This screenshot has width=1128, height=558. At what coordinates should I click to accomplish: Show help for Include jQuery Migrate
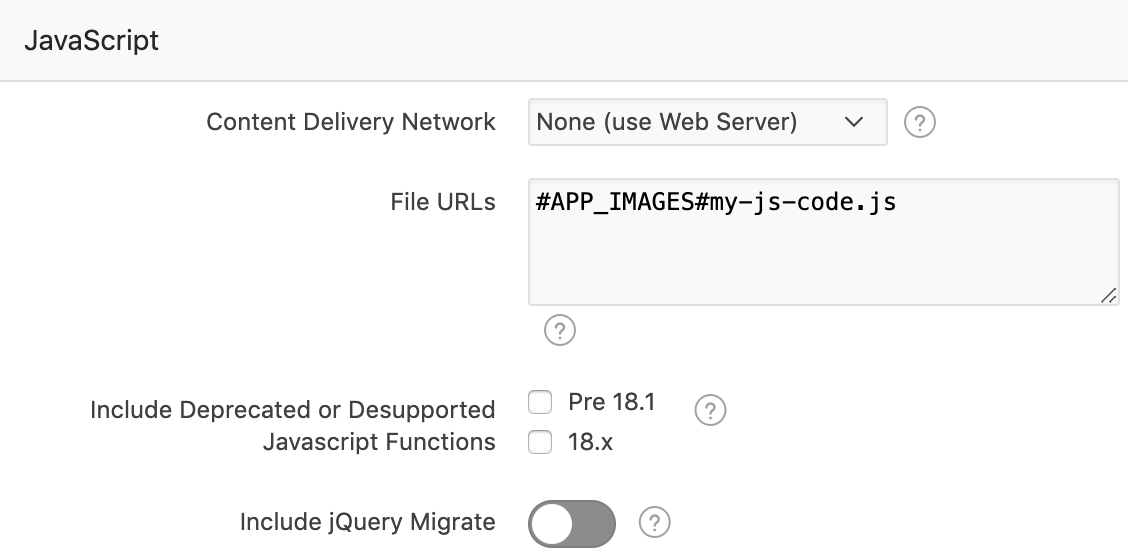[654, 522]
